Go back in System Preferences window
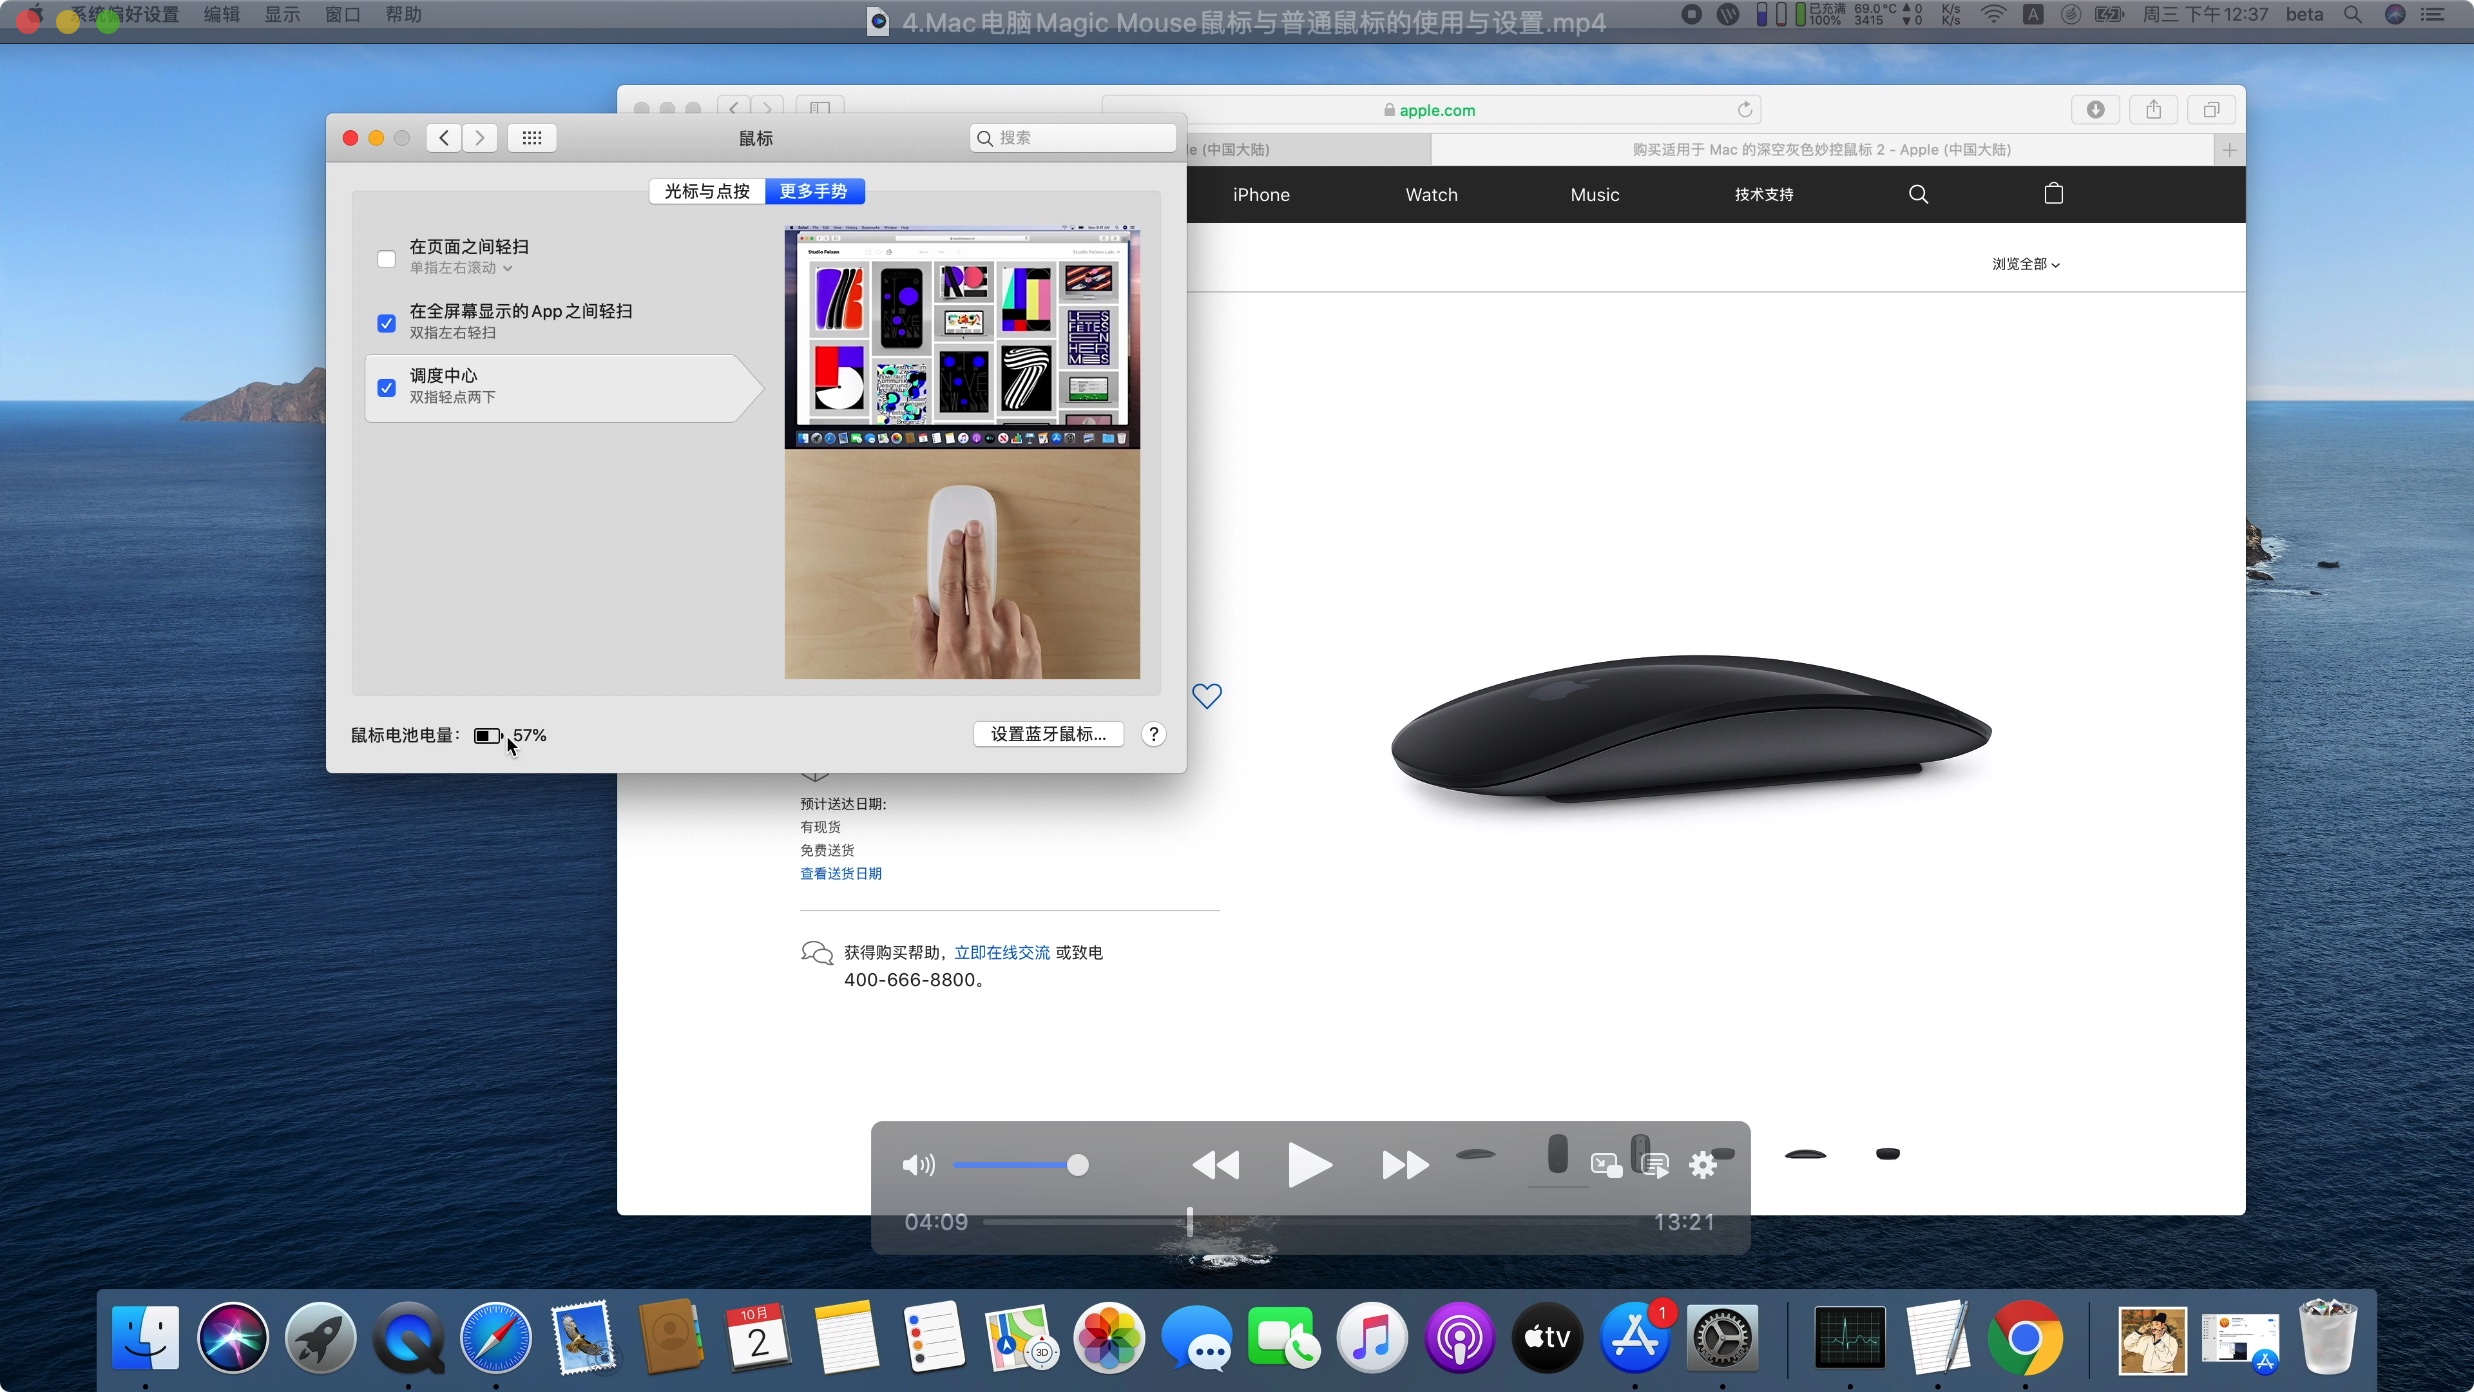This screenshot has width=2474, height=1392. [444, 138]
